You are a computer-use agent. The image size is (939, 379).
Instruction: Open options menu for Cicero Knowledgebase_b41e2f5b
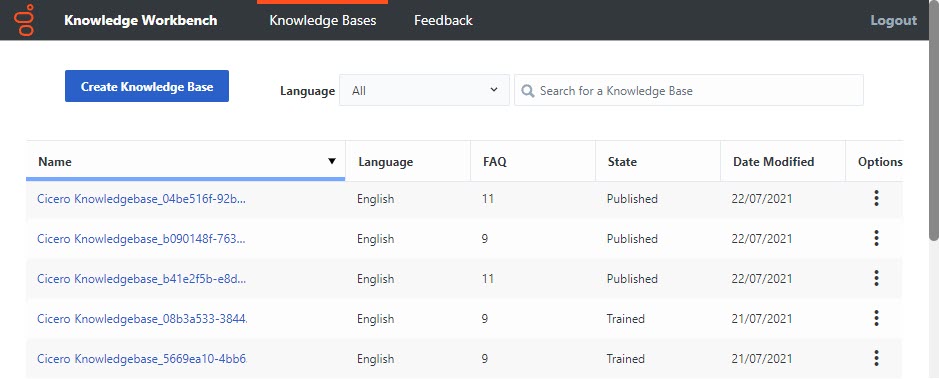[876, 278]
